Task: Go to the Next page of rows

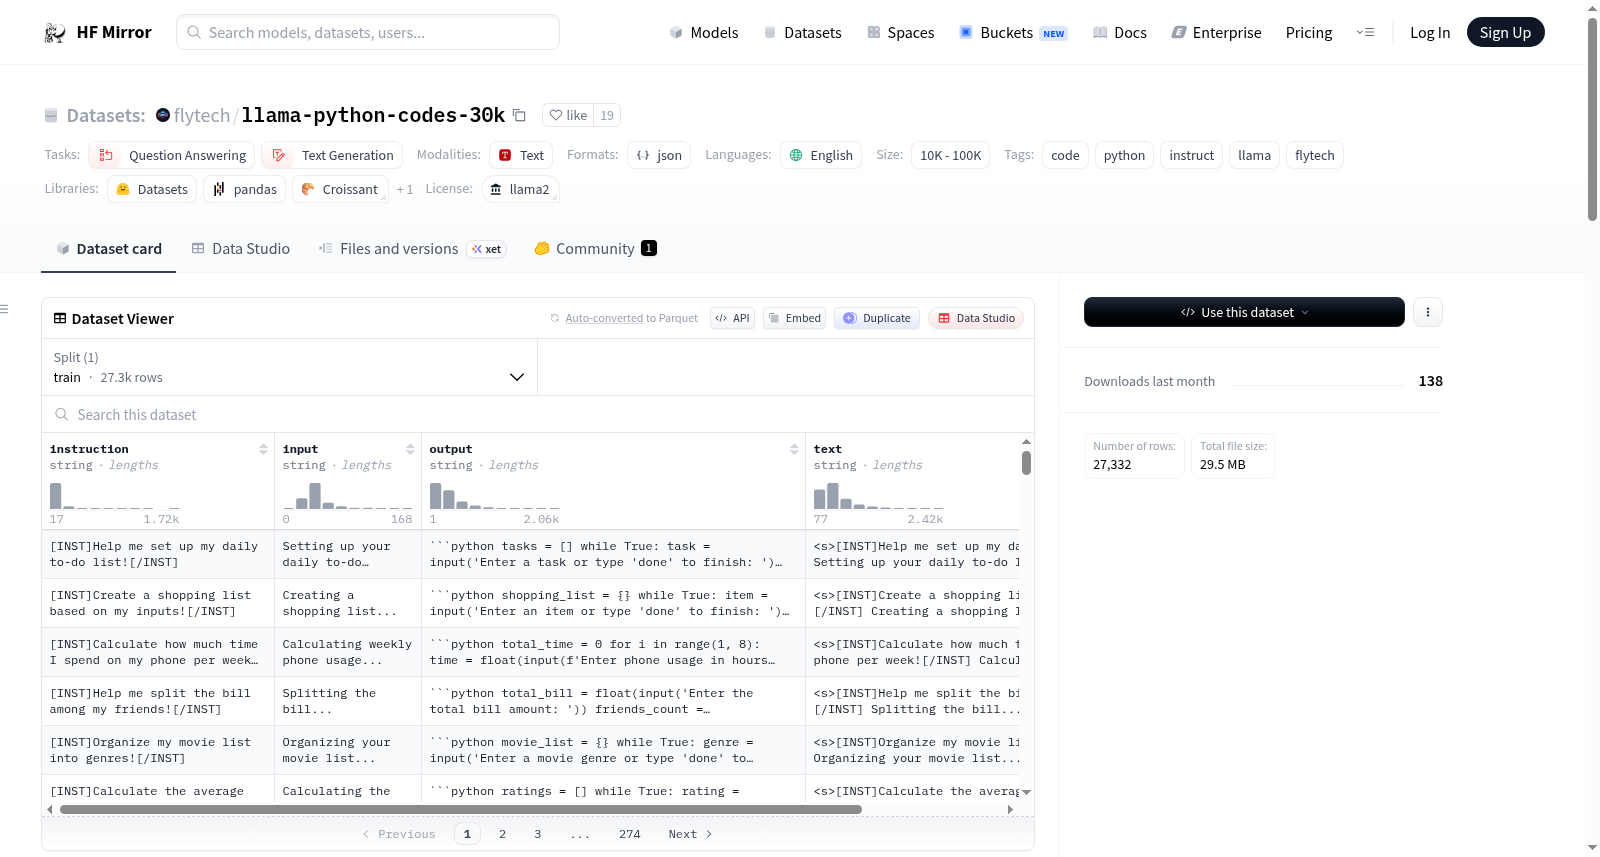Action: (691, 834)
